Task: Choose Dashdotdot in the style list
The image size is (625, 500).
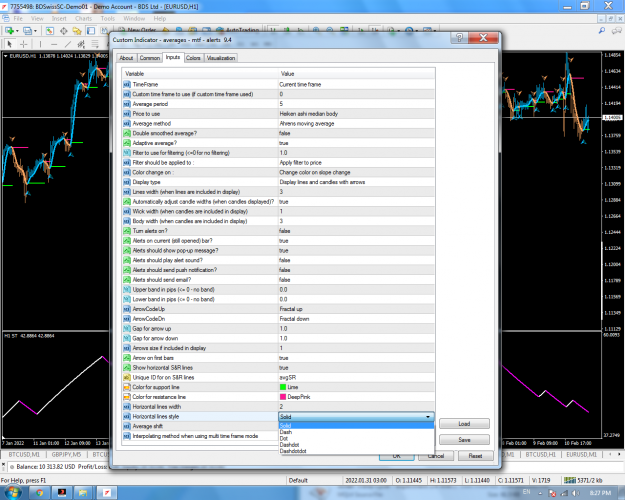Action: [356, 451]
